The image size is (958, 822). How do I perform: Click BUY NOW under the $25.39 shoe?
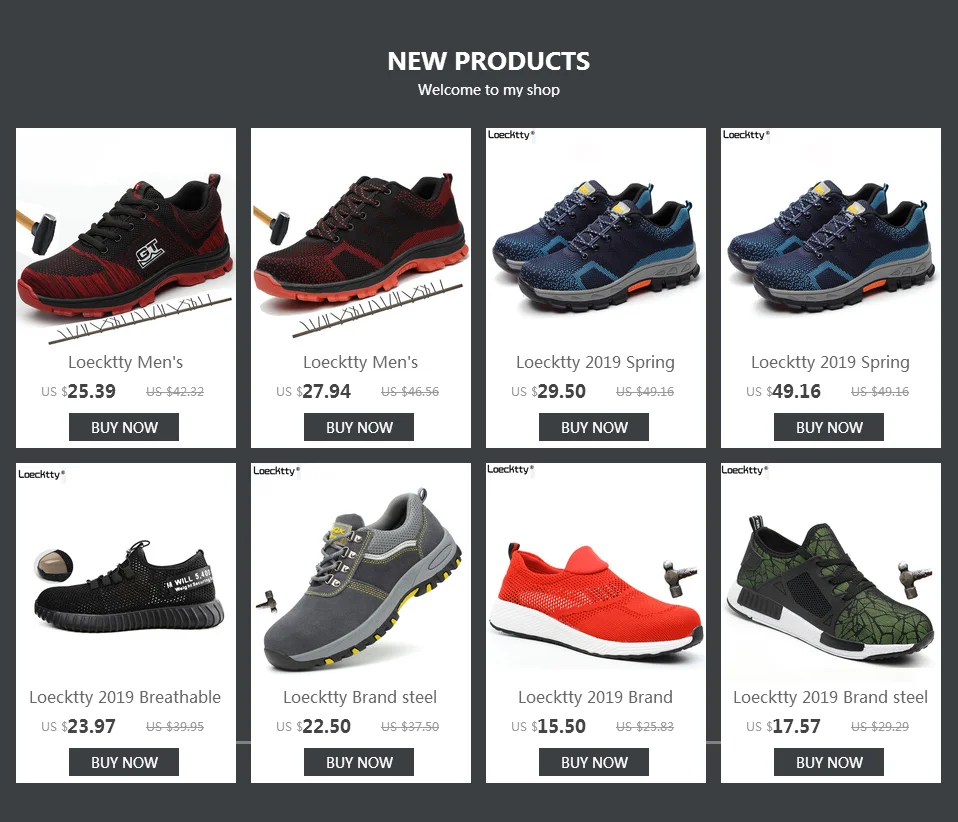[123, 427]
